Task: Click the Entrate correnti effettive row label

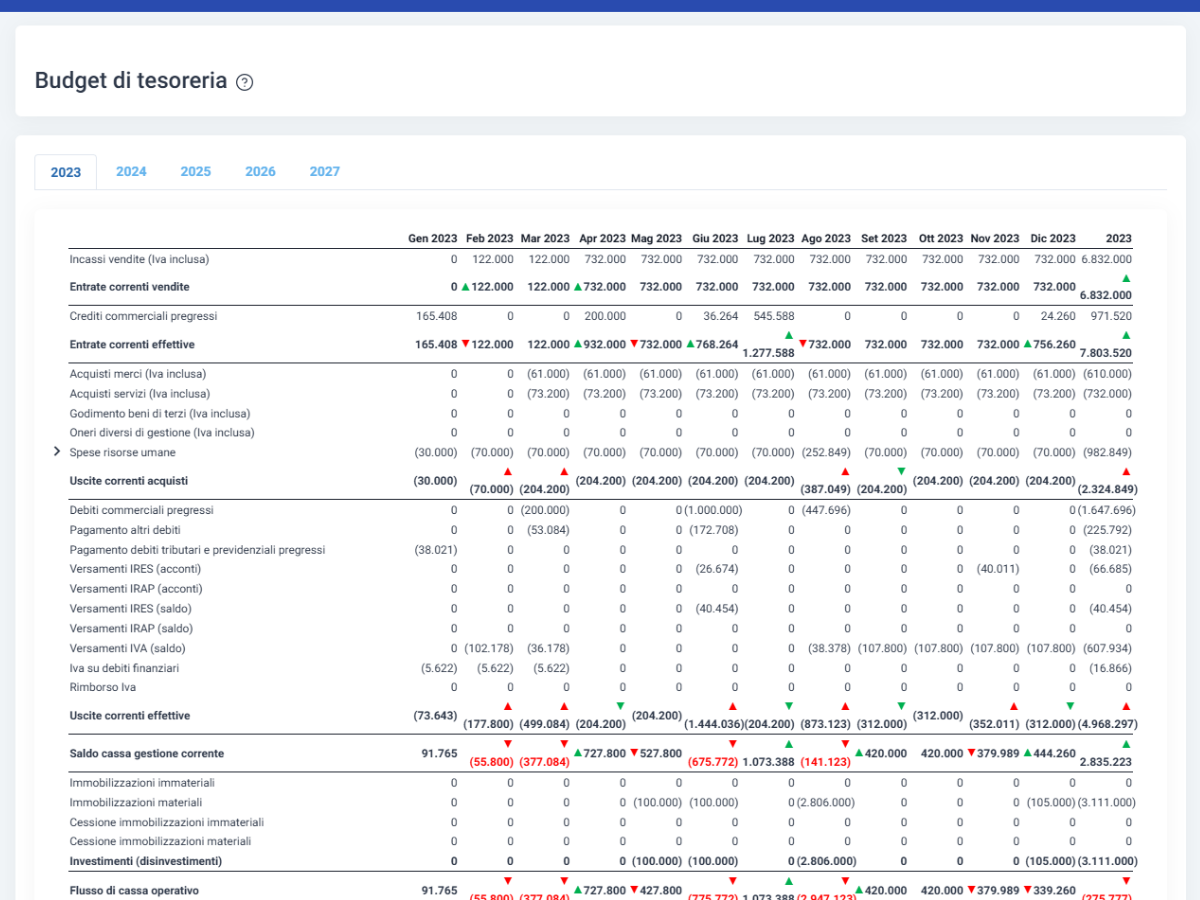Action: tap(132, 344)
